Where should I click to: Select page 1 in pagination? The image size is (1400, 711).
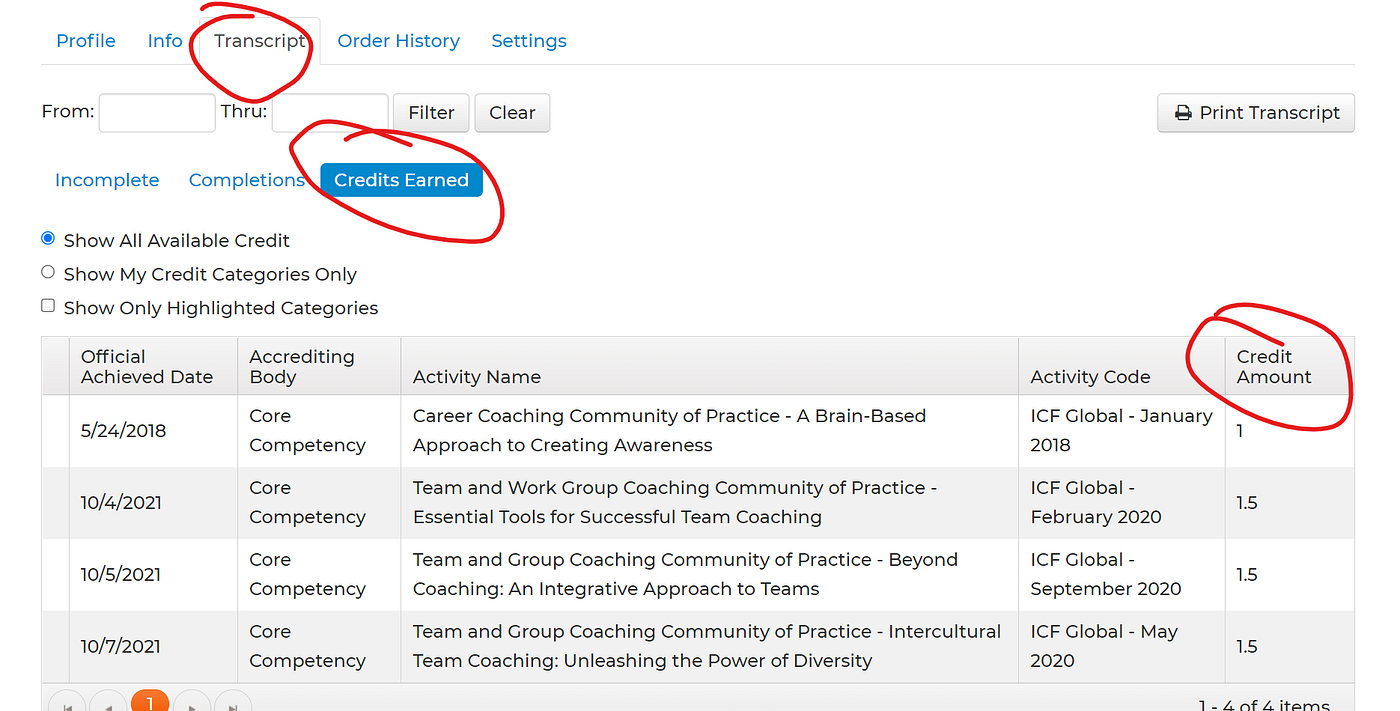pyautogui.click(x=150, y=702)
